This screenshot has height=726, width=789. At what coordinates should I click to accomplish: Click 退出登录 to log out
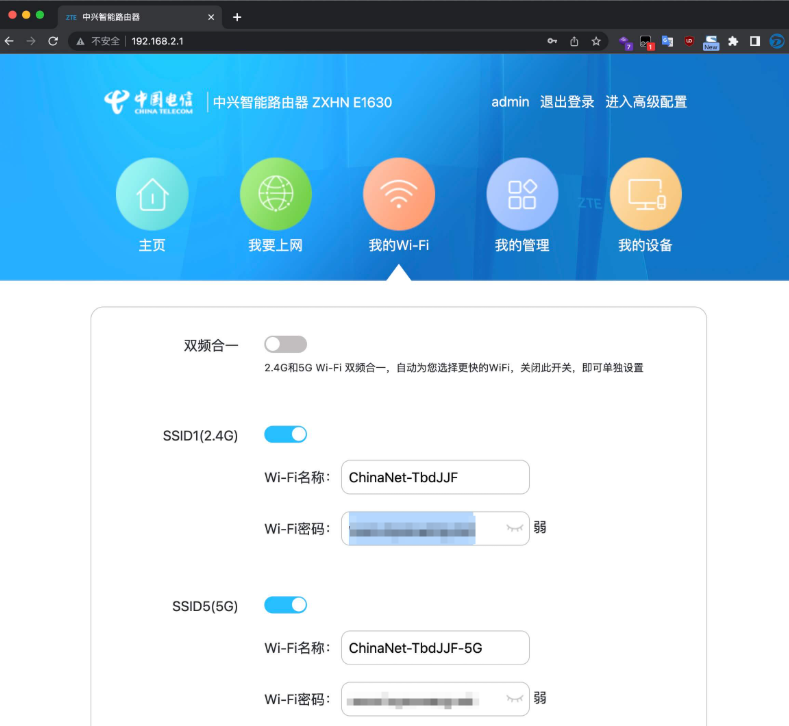pyautogui.click(x=567, y=102)
